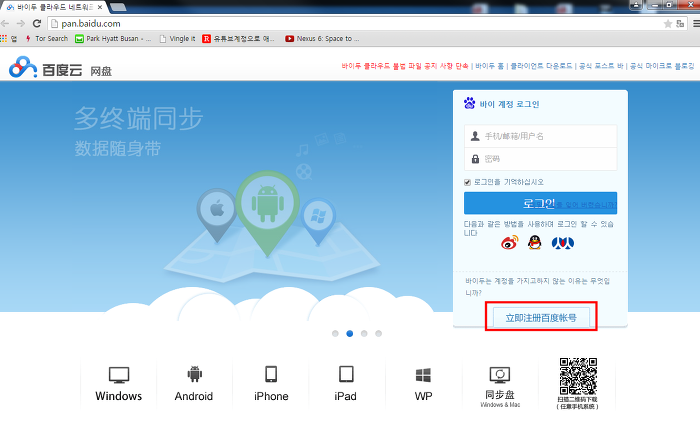Click the username input field

541,136
